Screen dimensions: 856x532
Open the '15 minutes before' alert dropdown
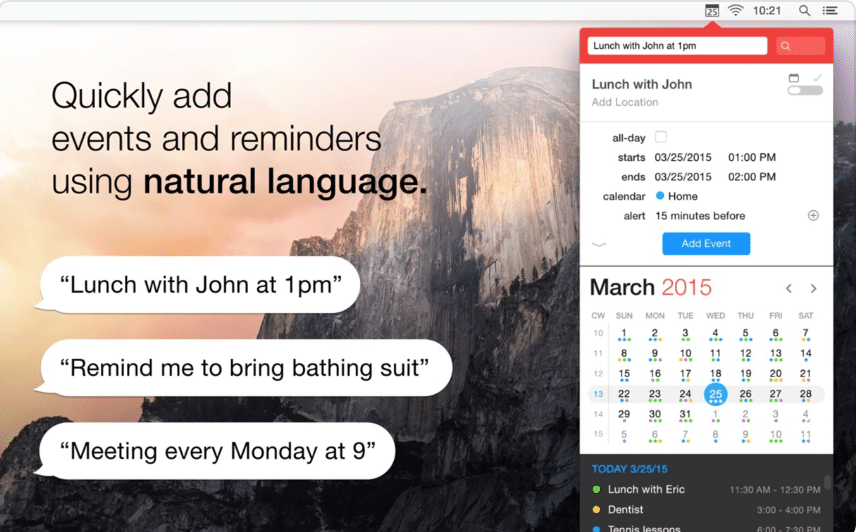[700, 216]
